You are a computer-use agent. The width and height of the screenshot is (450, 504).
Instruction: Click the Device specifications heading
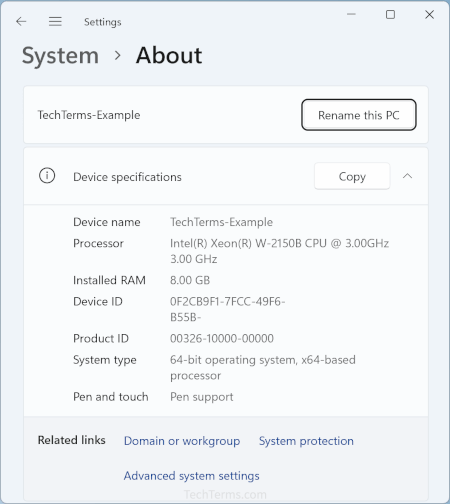click(127, 177)
